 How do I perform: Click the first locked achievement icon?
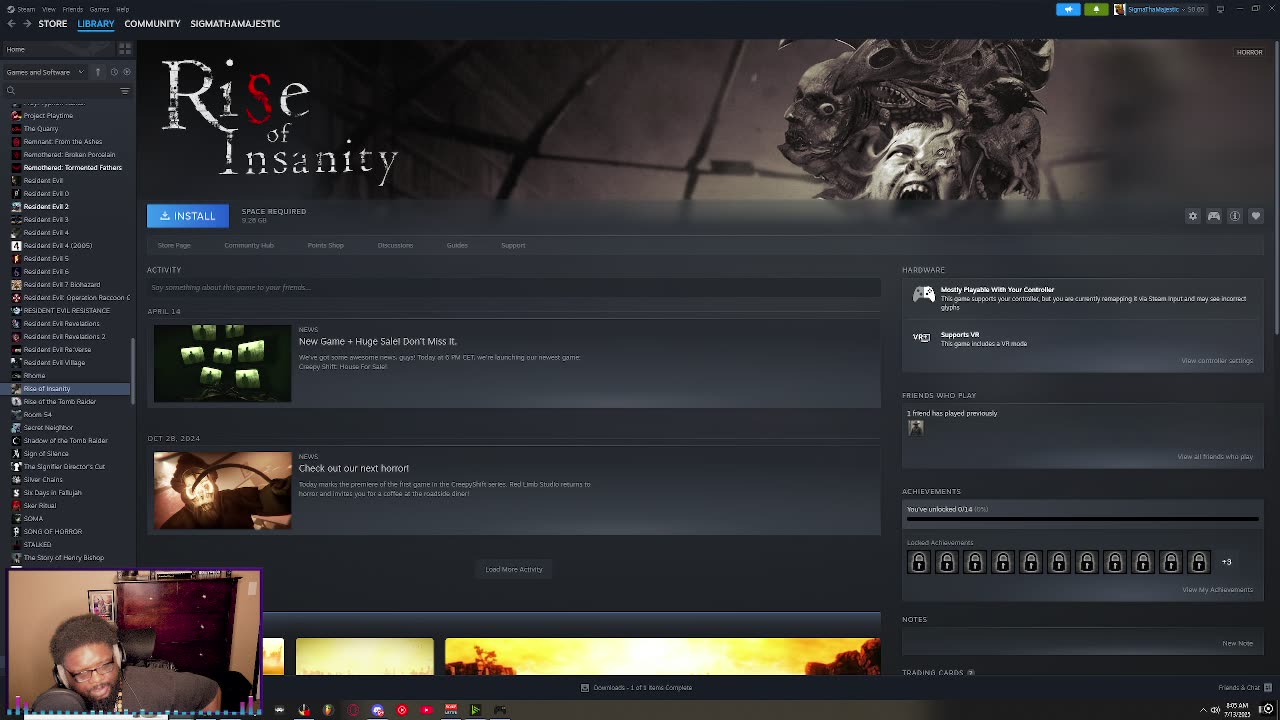coord(918,562)
